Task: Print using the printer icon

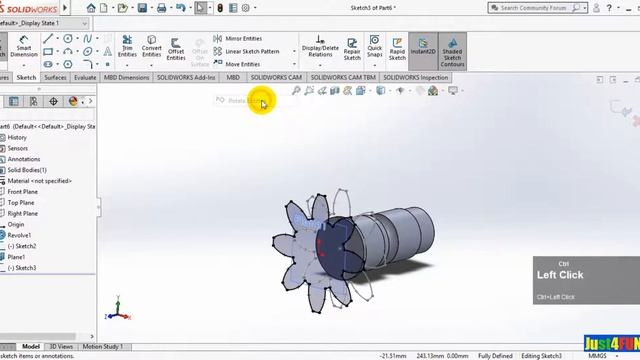Action: 162,8
